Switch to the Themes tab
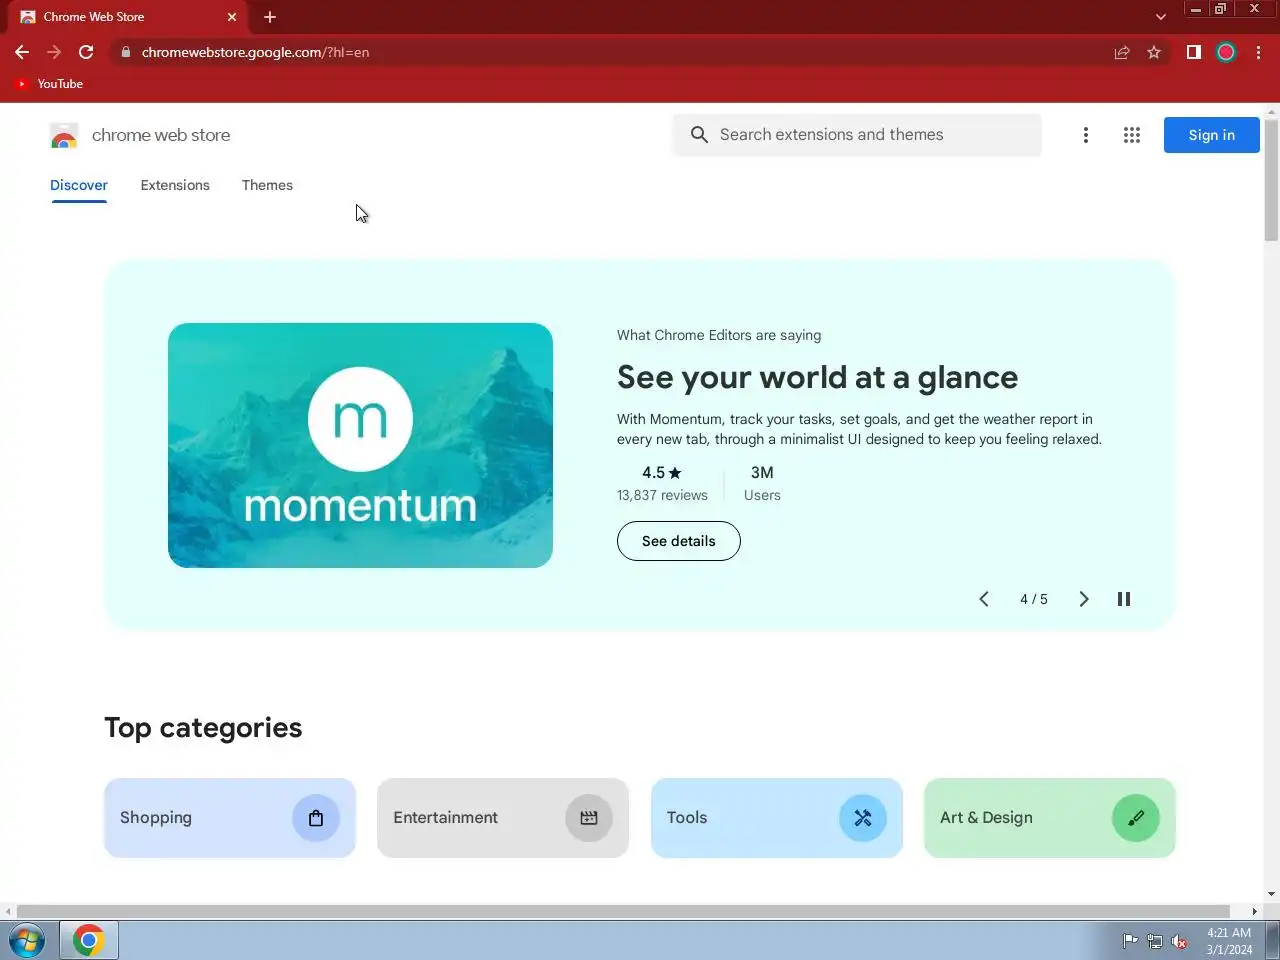Screen dimensions: 1280x960 [x=267, y=186]
